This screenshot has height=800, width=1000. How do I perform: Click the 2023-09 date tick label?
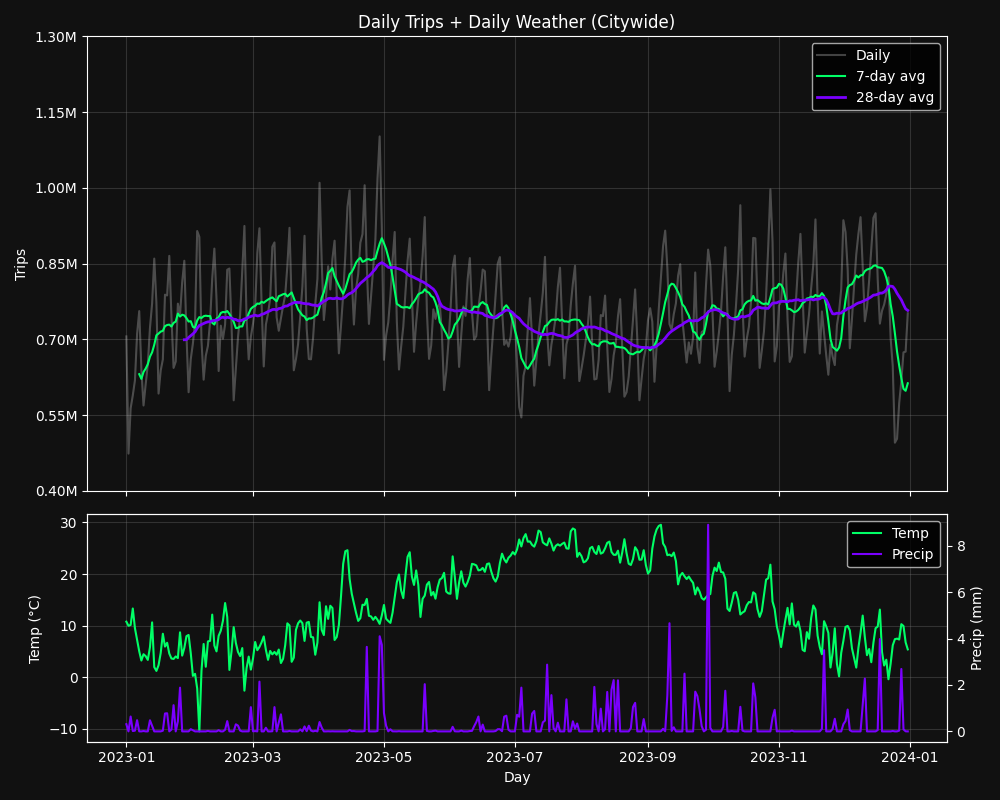click(x=648, y=757)
